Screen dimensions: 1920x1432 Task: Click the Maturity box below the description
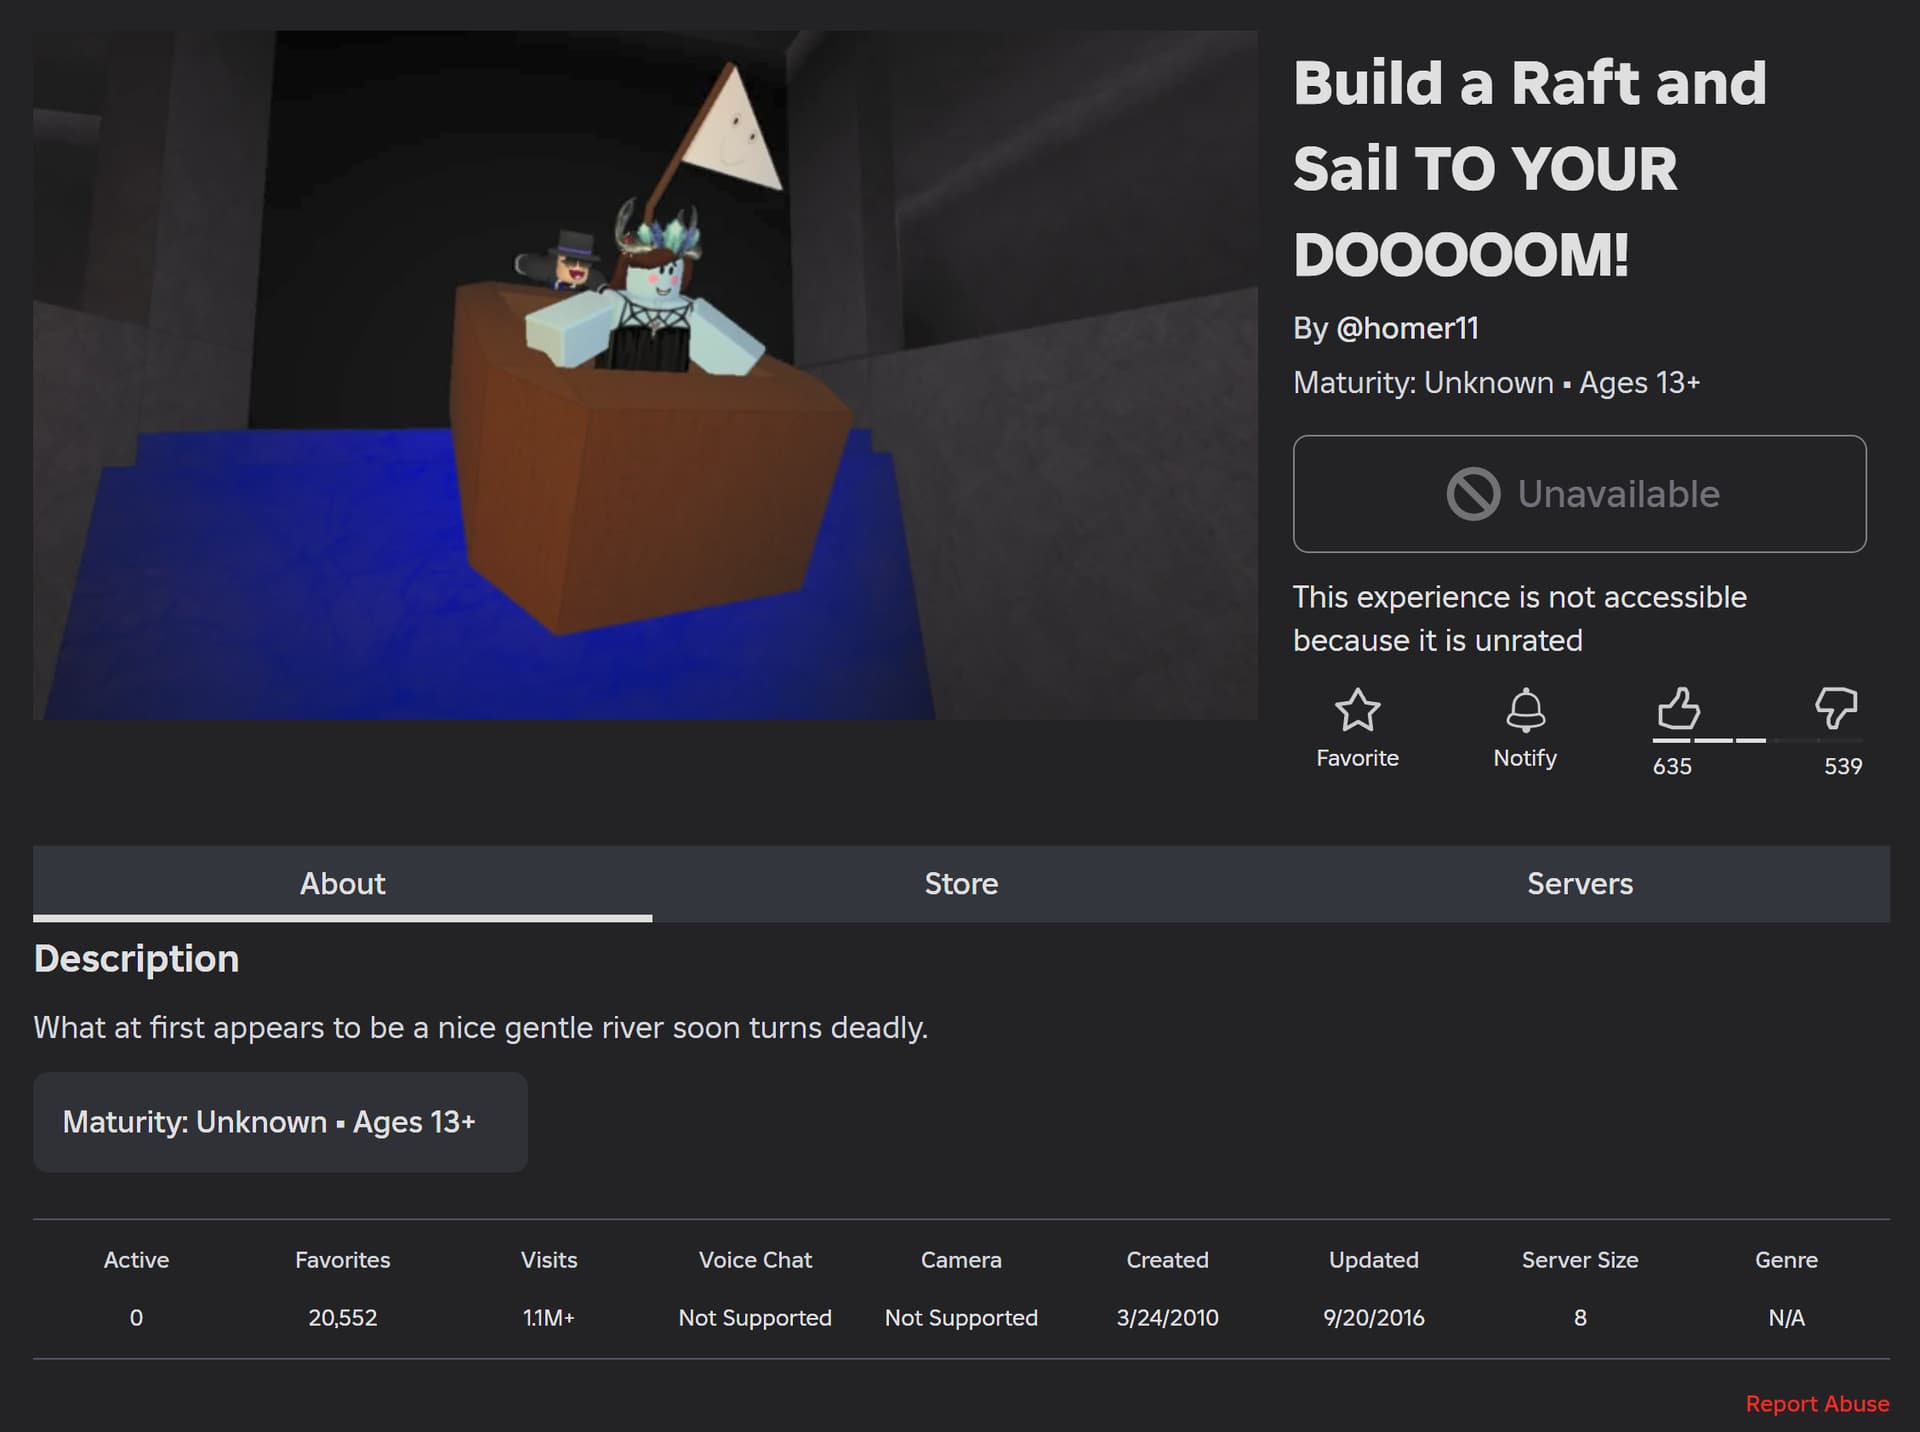pyautogui.click(x=280, y=1122)
